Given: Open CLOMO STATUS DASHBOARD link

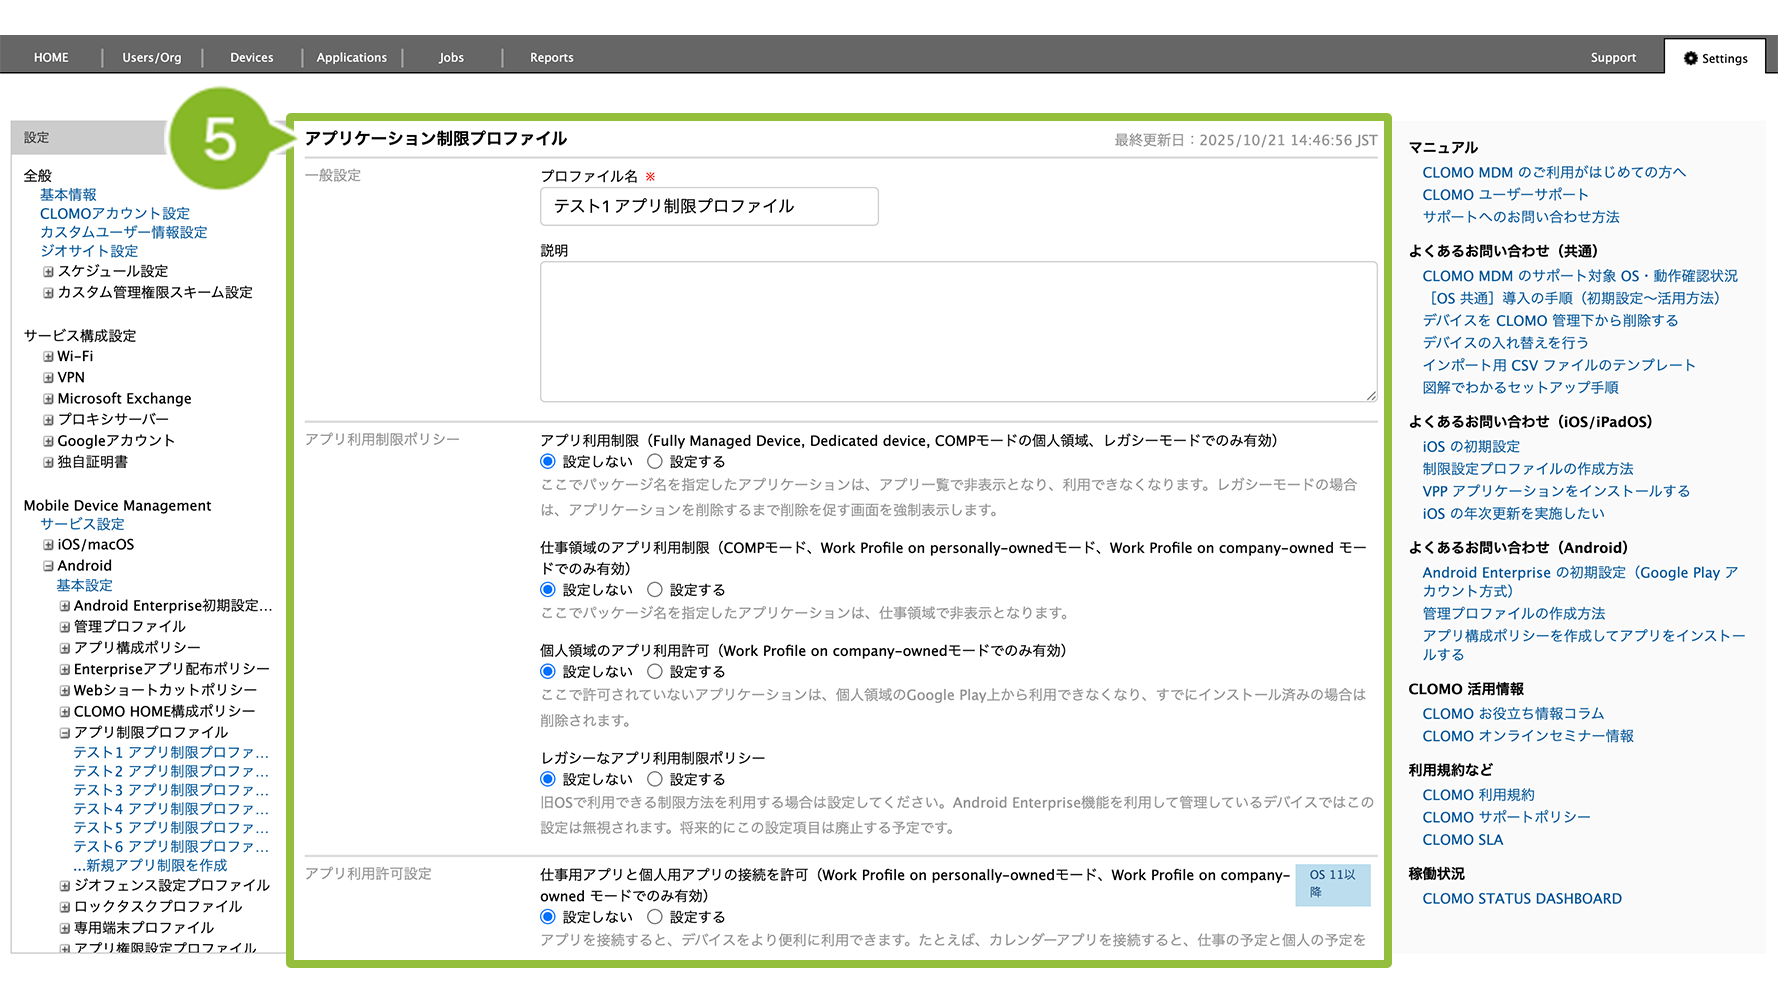Looking at the screenshot, I should click(1521, 899).
